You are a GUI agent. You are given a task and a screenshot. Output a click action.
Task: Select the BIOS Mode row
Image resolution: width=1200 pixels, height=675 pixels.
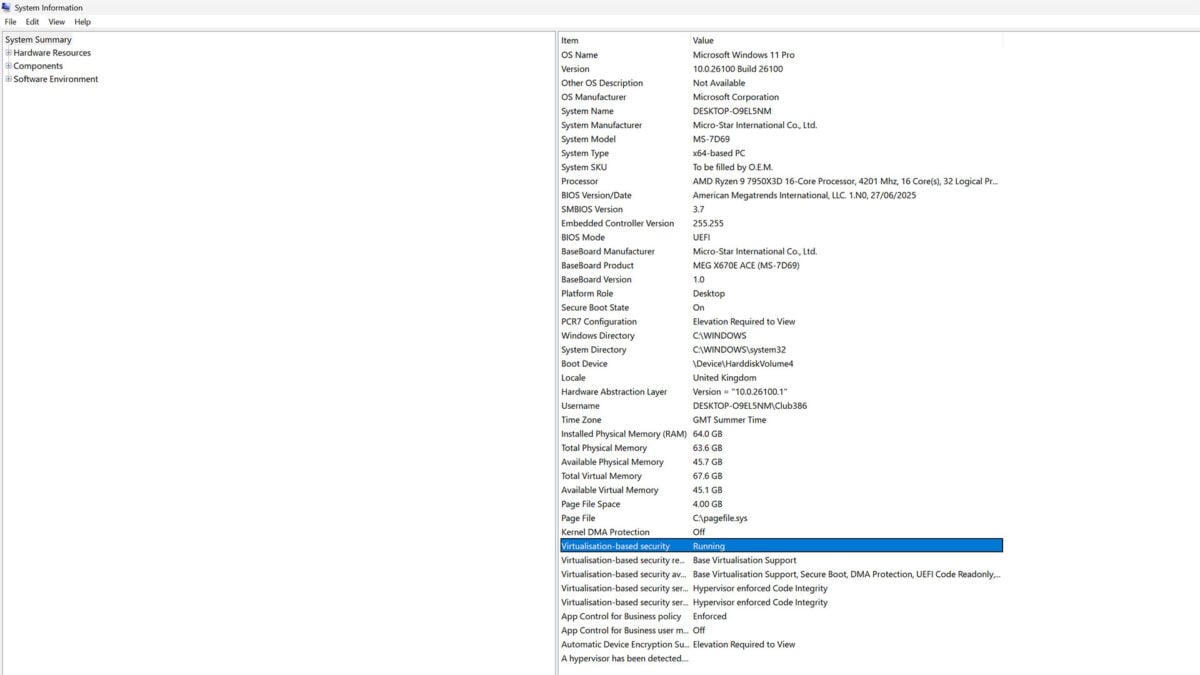pos(583,238)
